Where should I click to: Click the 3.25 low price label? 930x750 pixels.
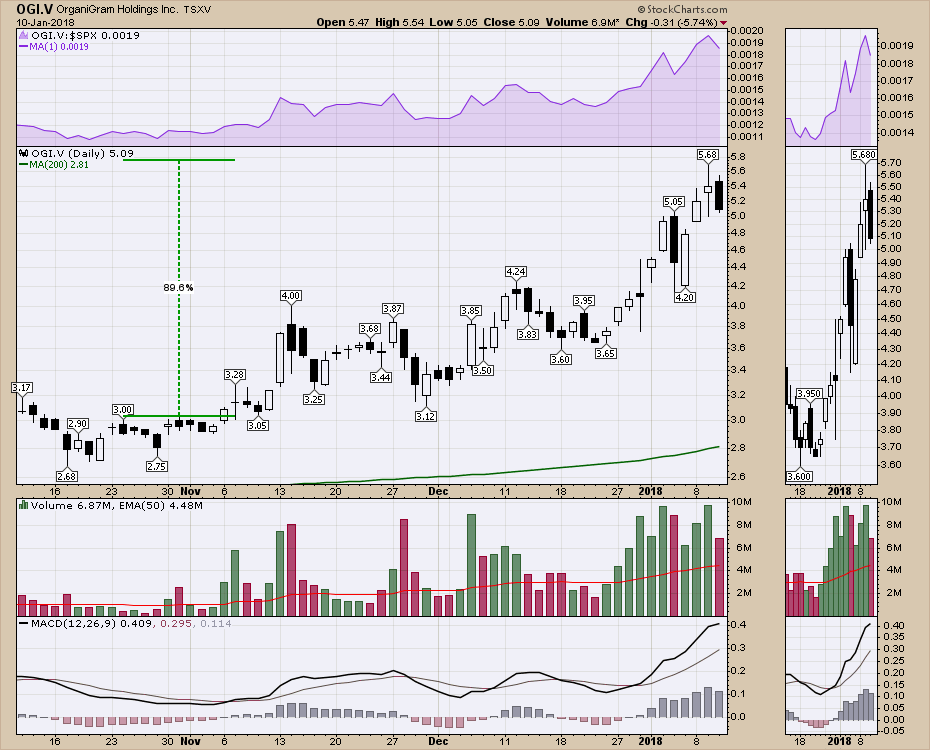point(313,400)
